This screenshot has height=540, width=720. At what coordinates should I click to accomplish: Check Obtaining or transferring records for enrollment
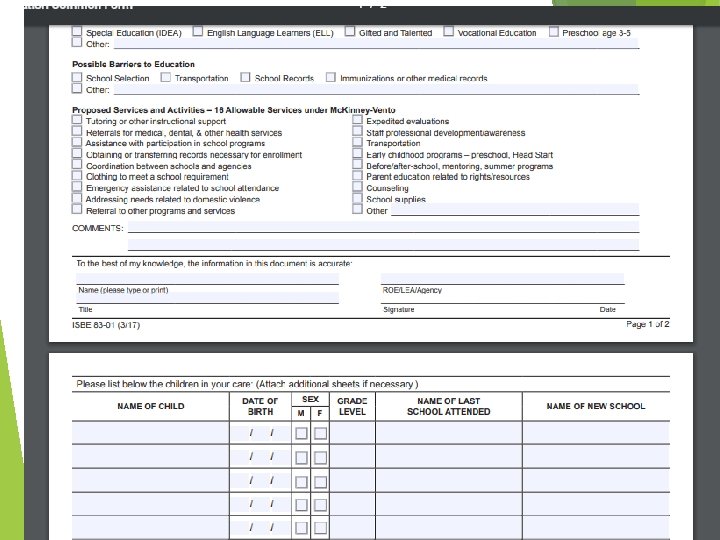77,153
